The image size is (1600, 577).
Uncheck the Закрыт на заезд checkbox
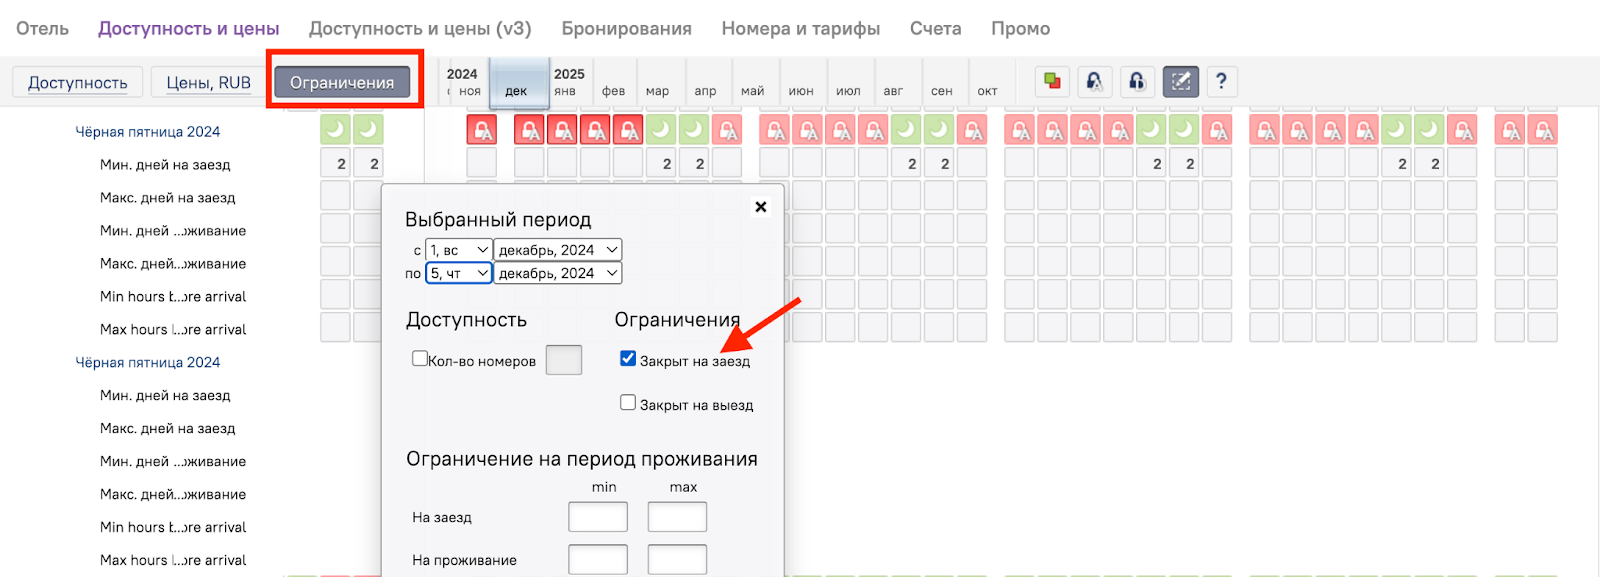click(x=628, y=358)
